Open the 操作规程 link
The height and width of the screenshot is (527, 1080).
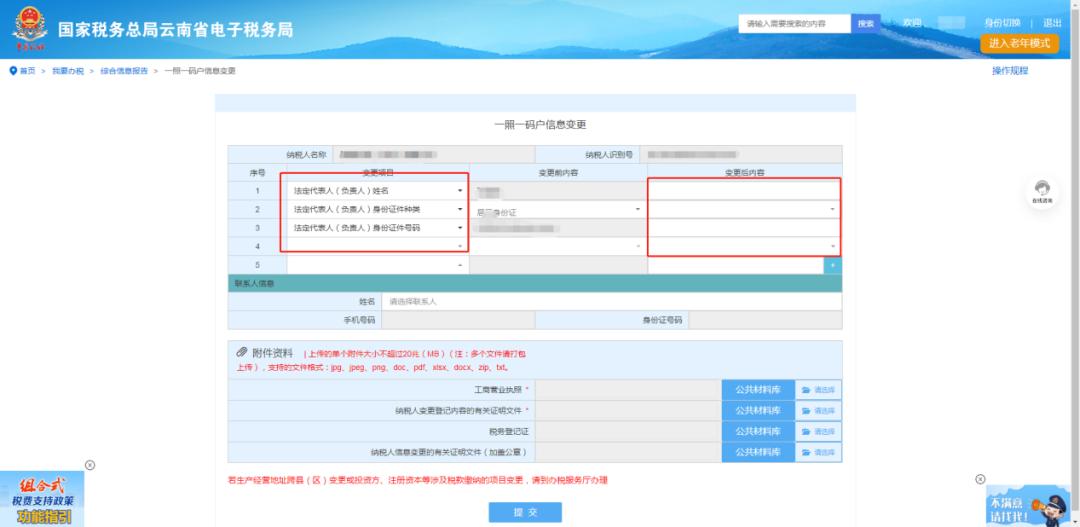point(1010,71)
